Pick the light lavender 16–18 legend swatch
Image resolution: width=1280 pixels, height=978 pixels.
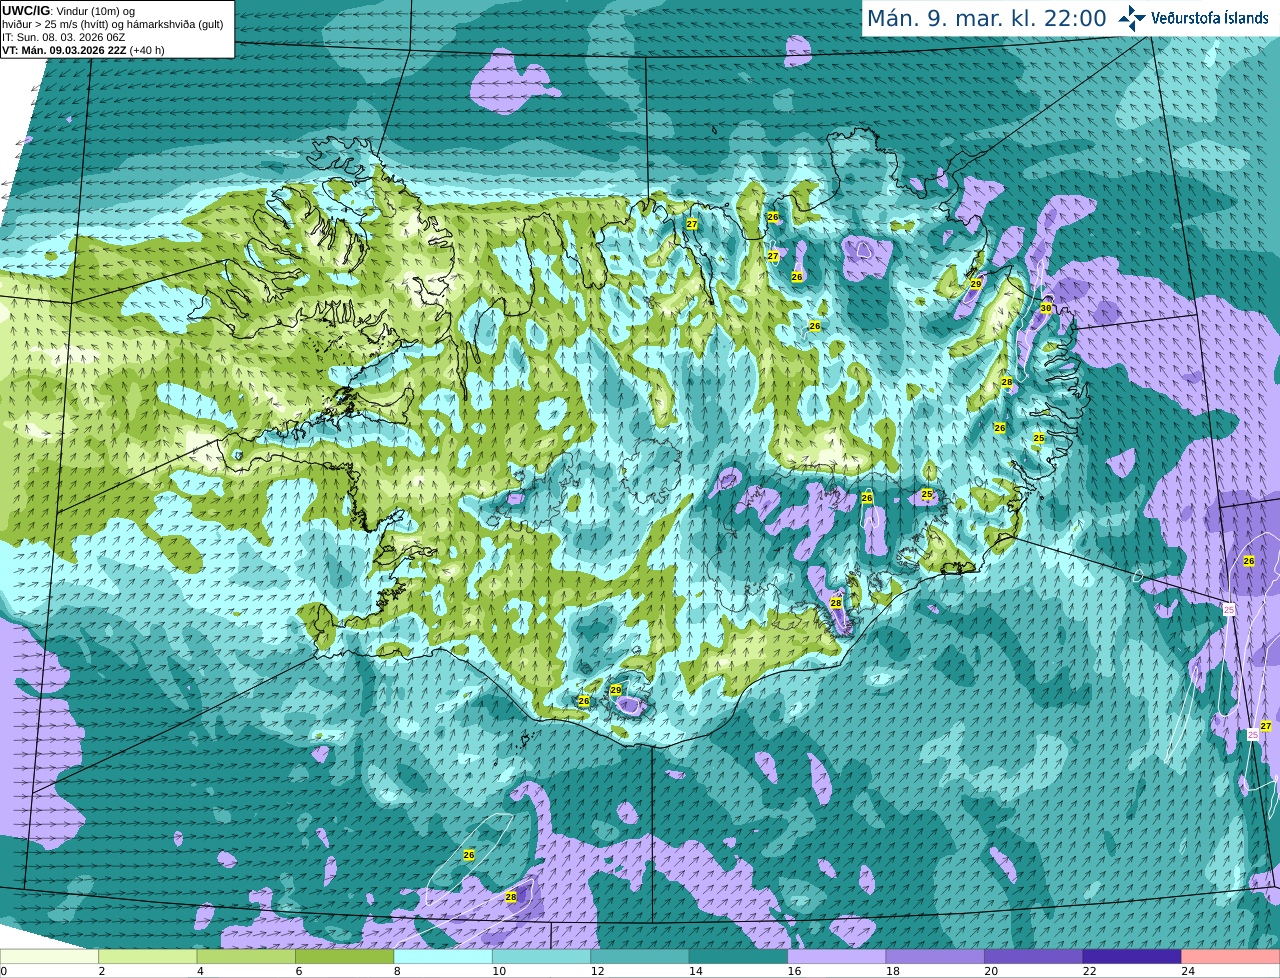(x=837, y=956)
